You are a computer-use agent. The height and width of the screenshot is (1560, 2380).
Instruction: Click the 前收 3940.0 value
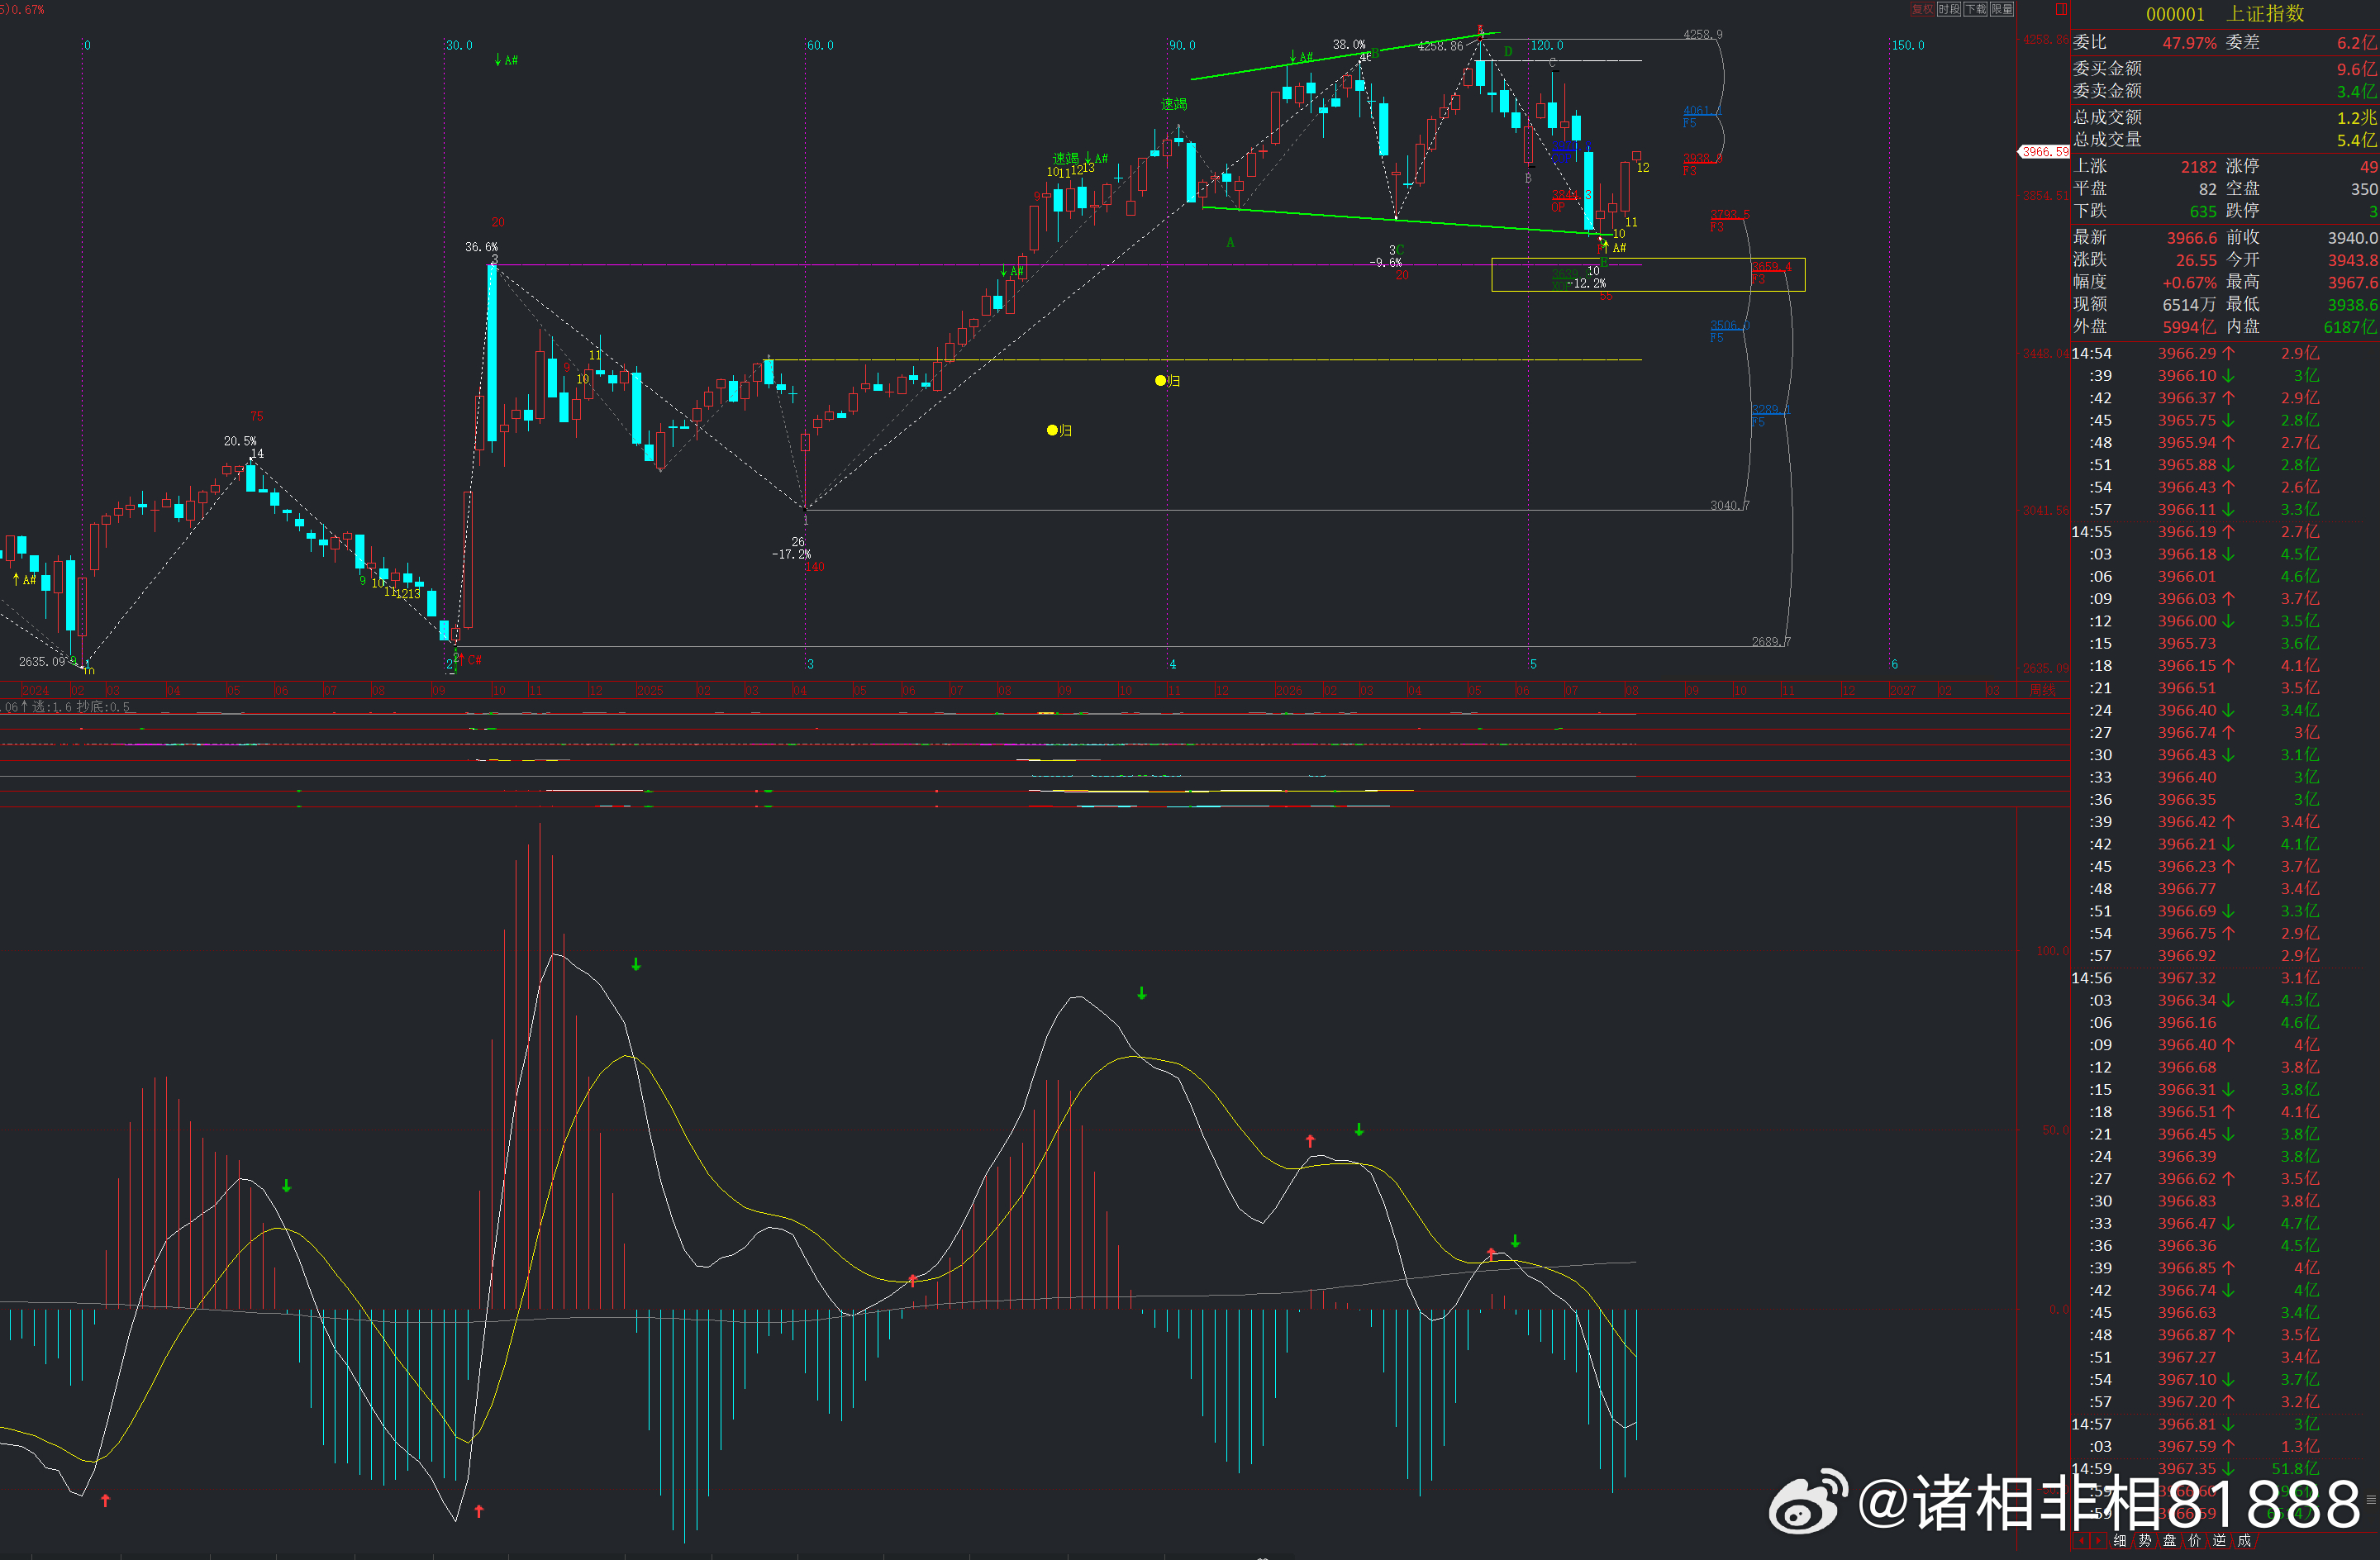(x=2352, y=238)
